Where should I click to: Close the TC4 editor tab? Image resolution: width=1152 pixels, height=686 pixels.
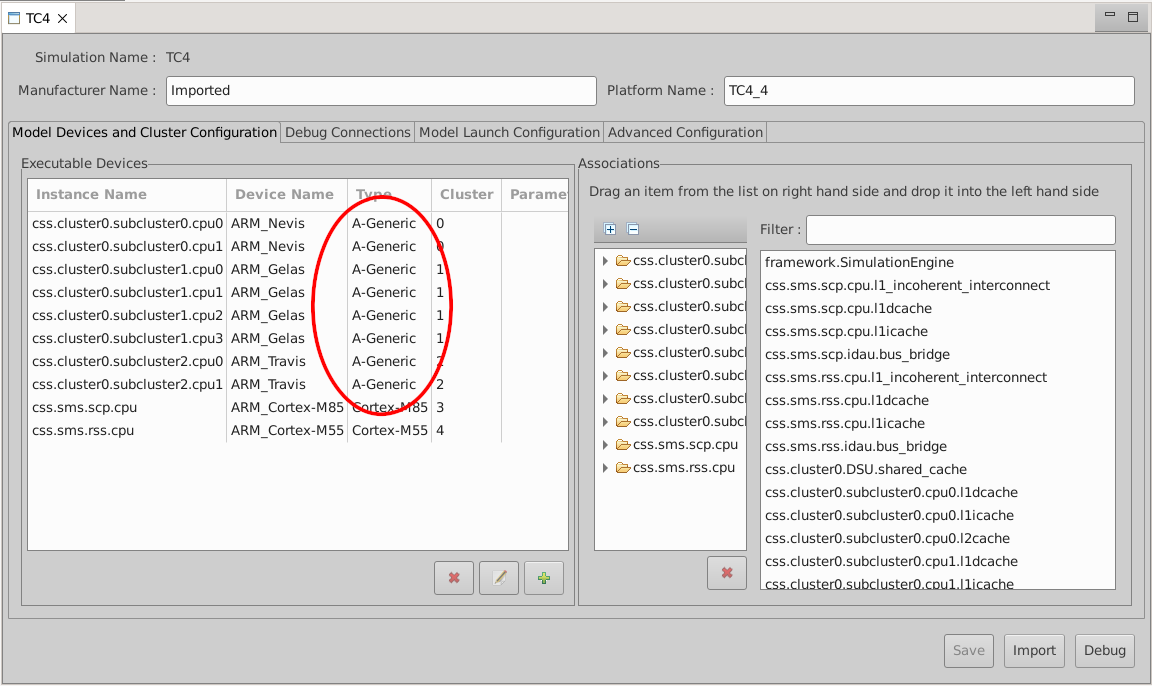coord(62,18)
